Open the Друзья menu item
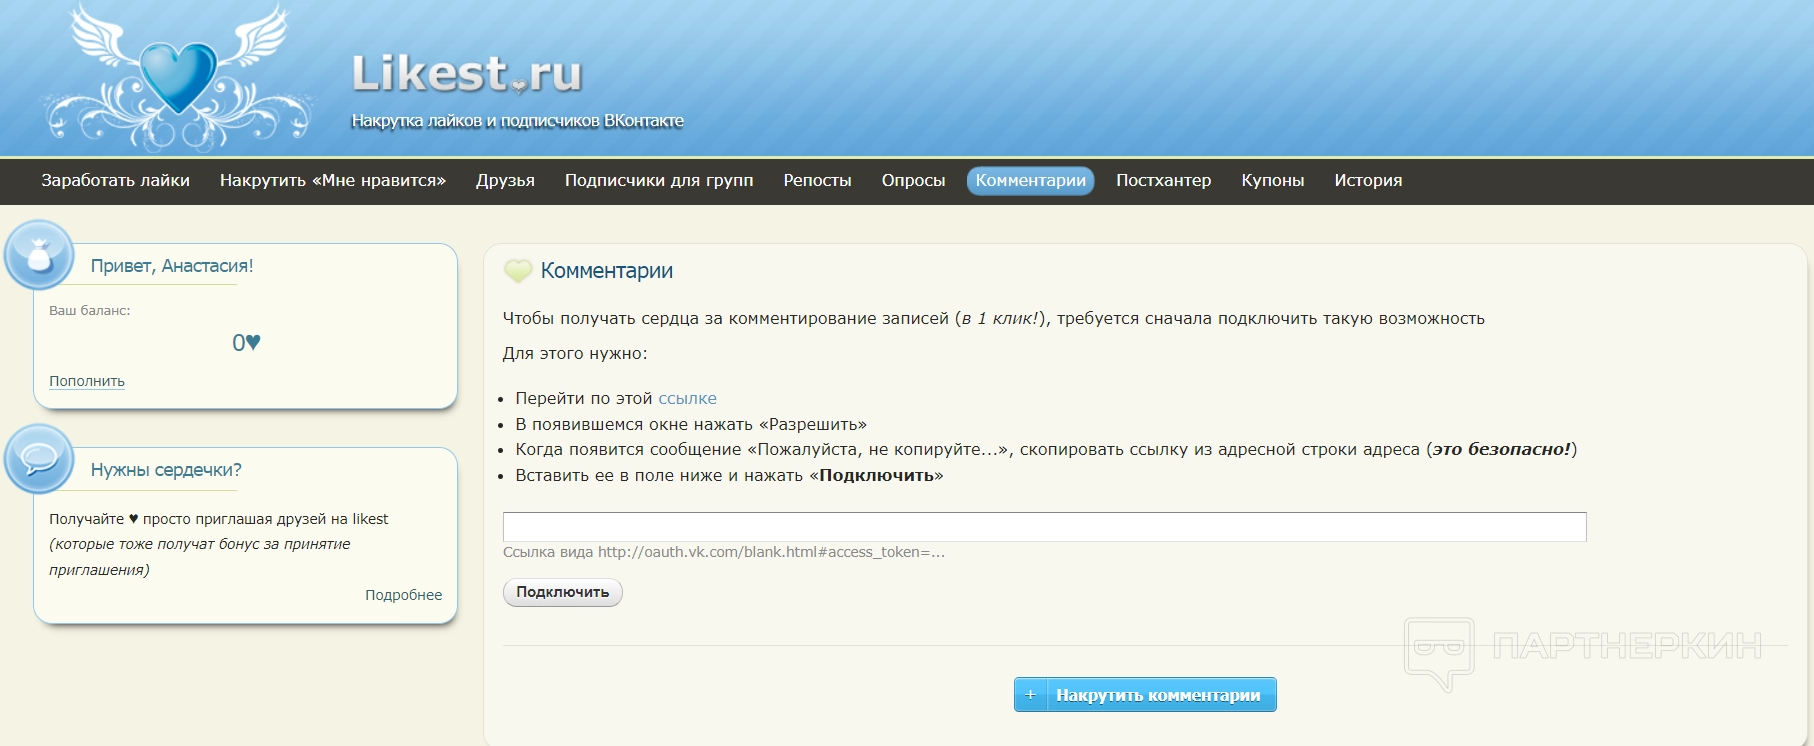Screen dimensions: 1814x746 [505, 181]
